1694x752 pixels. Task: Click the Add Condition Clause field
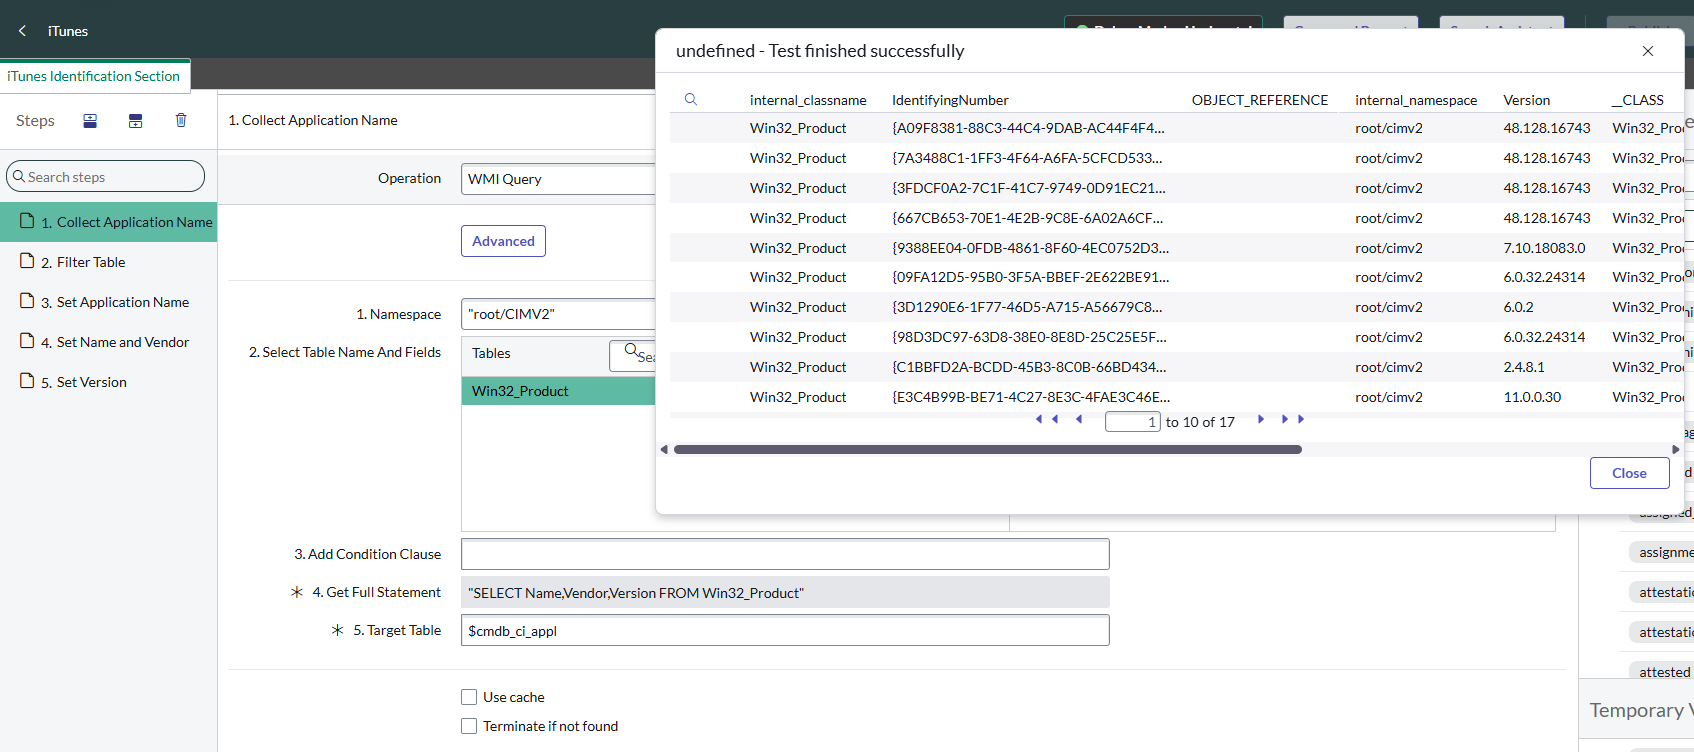[x=785, y=554]
